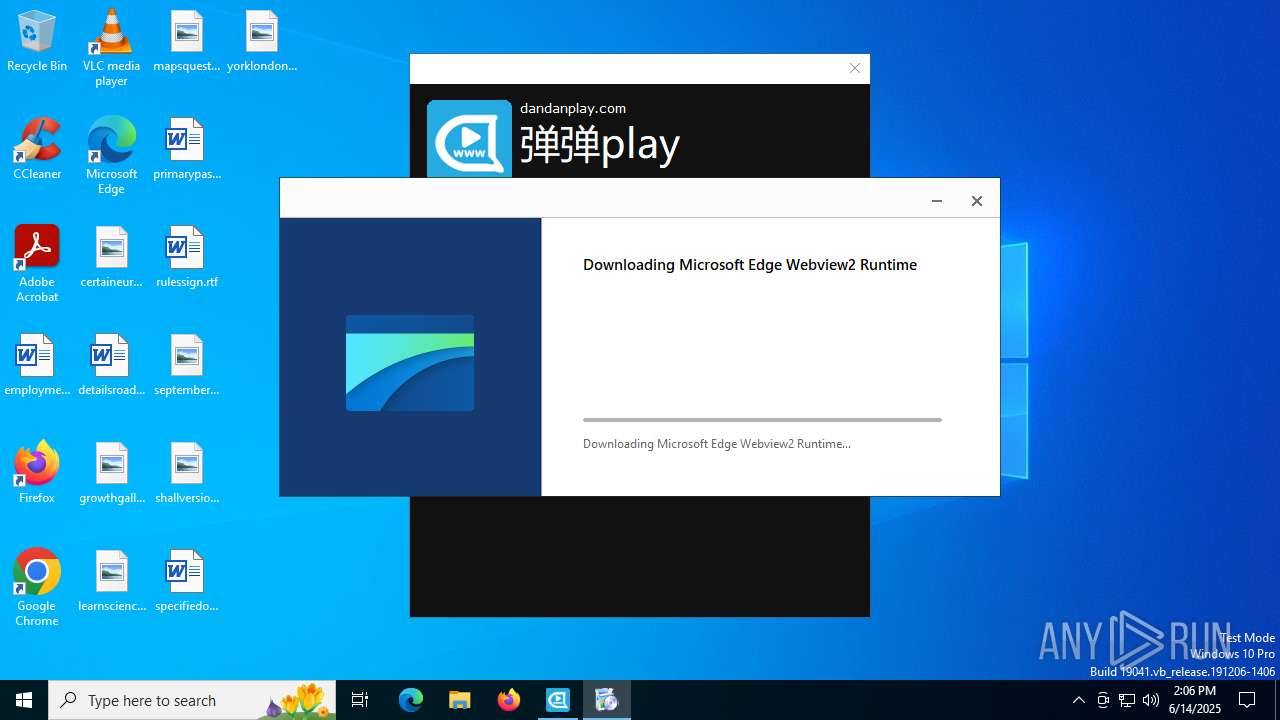Screen dimensions: 1280x720
Task: Open Microsoft Edge desktop shortcut
Action: (x=111, y=156)
